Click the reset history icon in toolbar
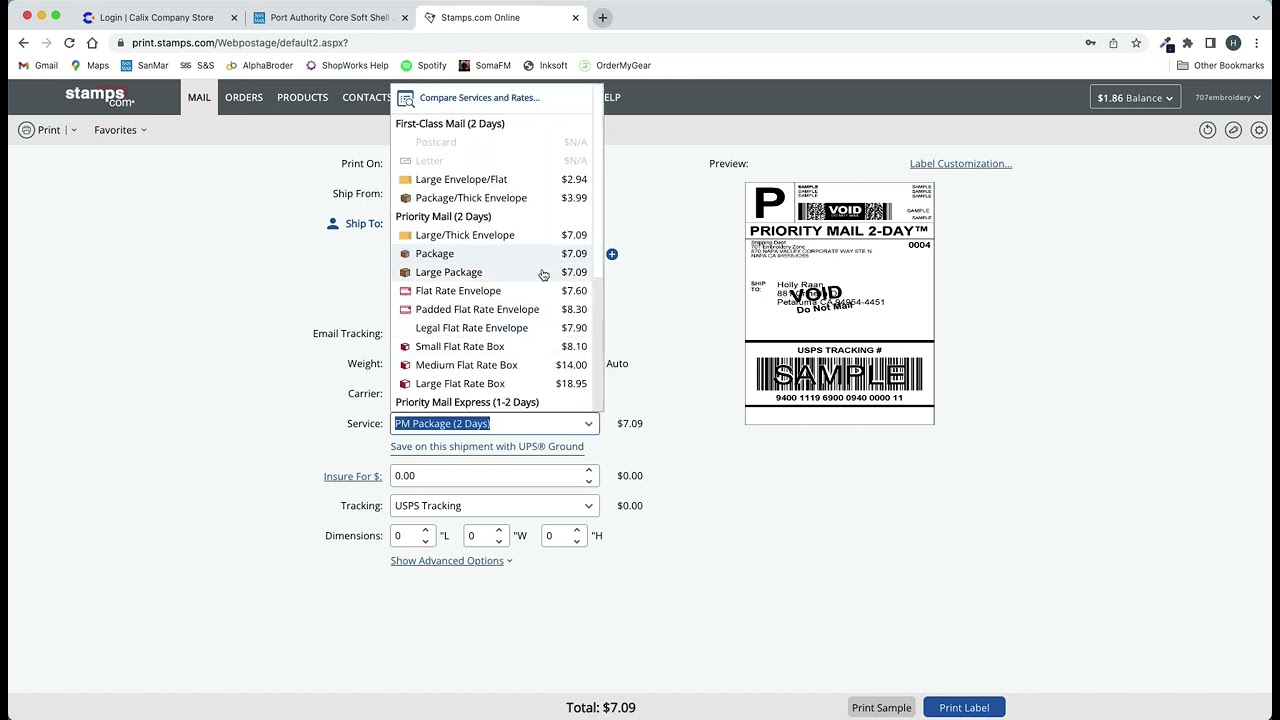This screenshot has width=1280, height=720. click(1207, 130)
